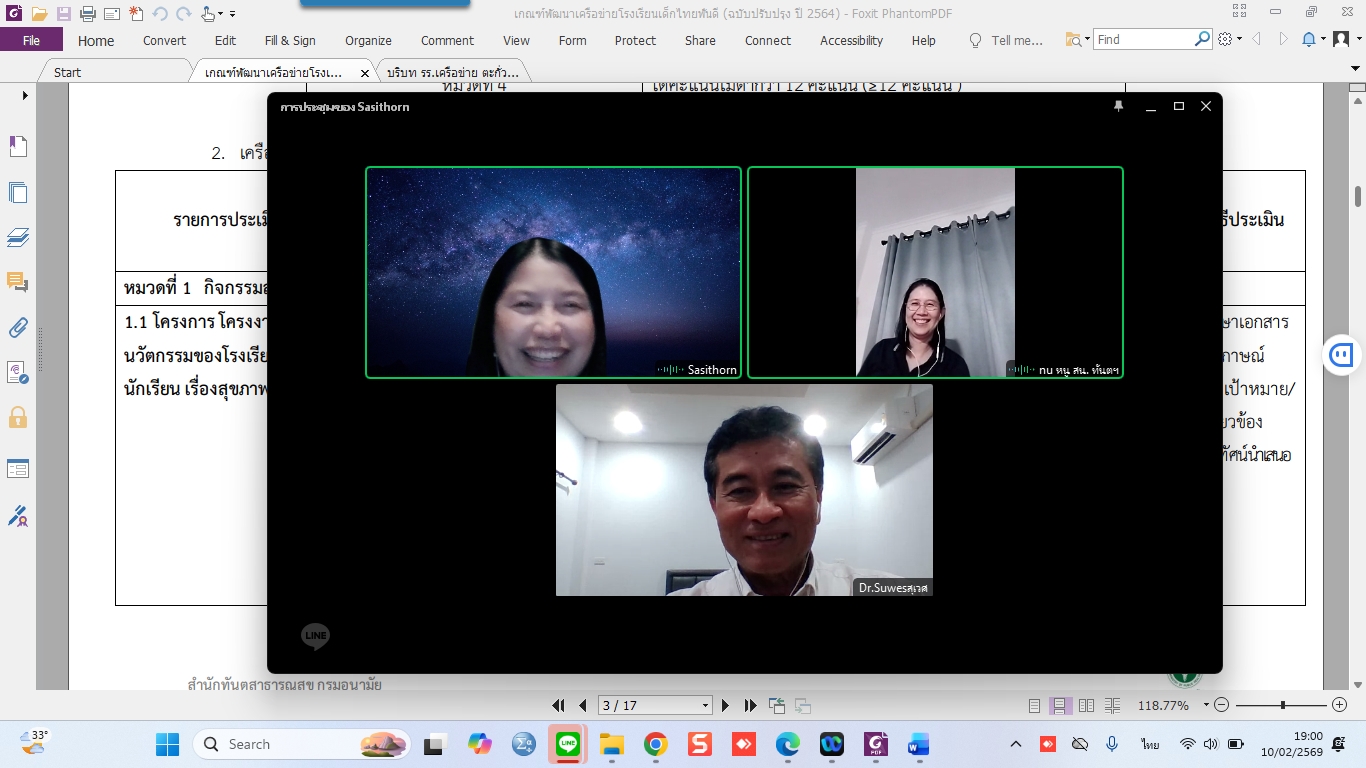1366x768 pixels.
Task: Enable continuous page view mode
Action: coord(1059,706)
